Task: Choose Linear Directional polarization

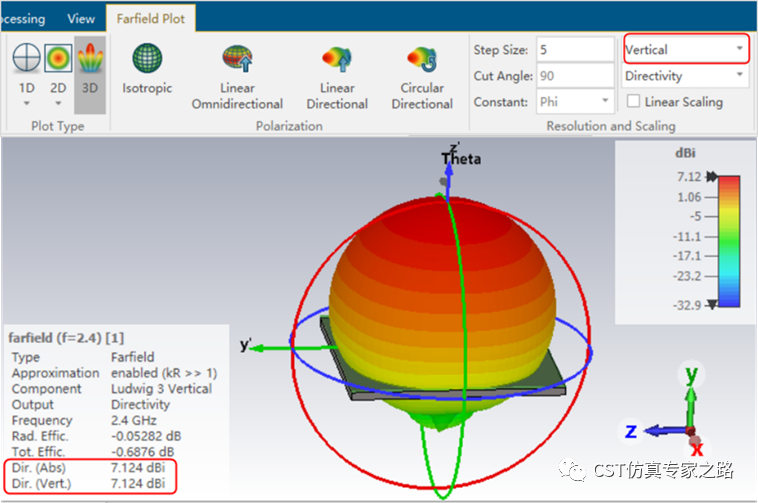Action: [x=337, y=77]
